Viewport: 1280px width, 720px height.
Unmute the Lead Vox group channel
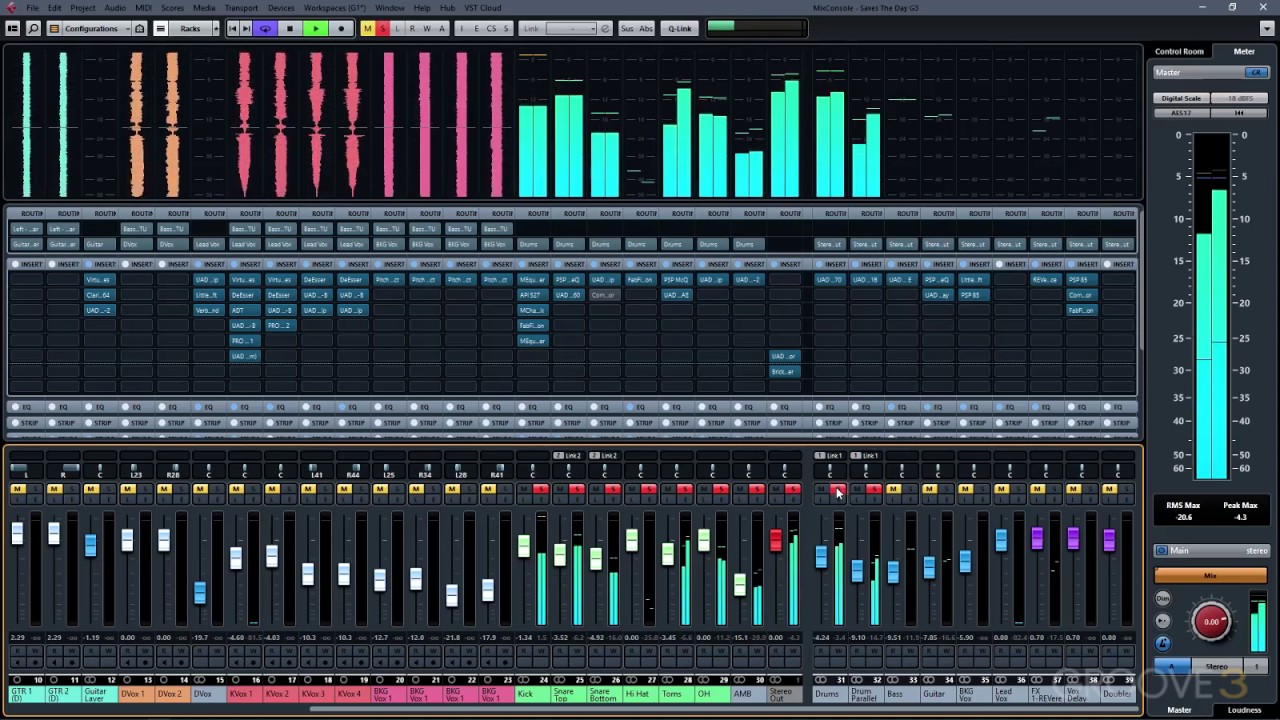tap(1001, 489)
